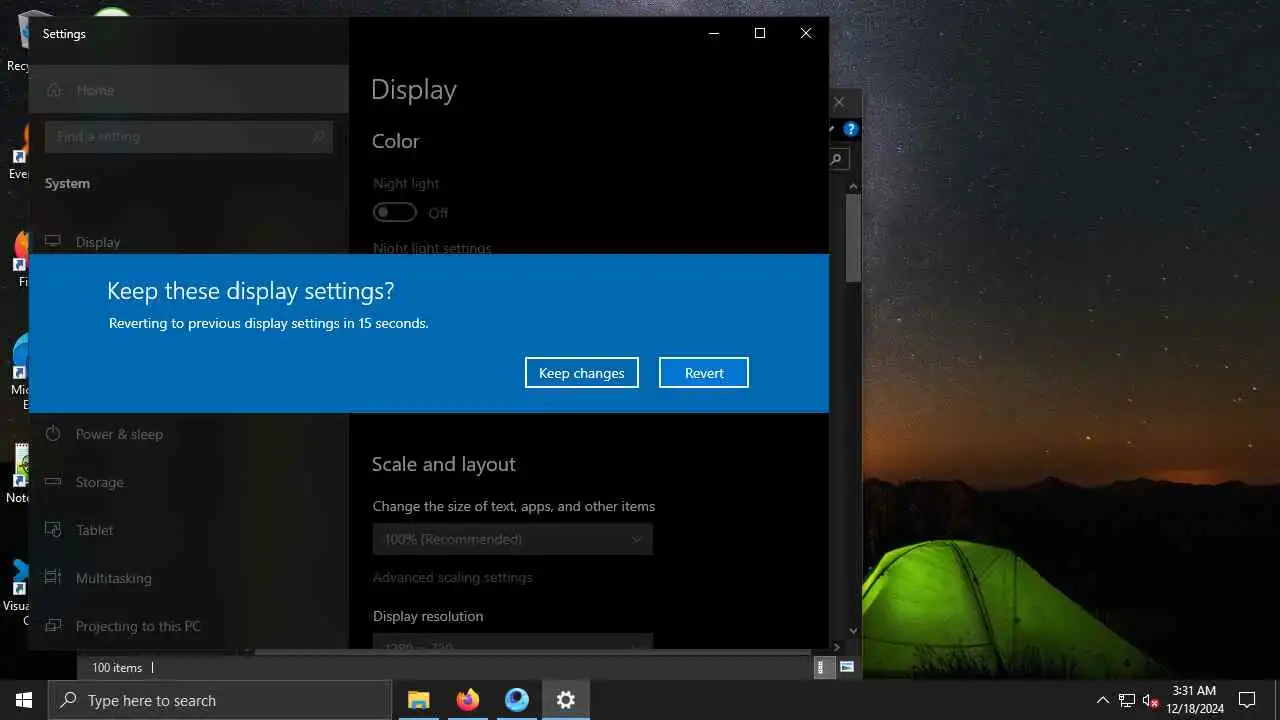Click the muted volume tray icon
The image size is (1280, 720).
click(x=1150, y=700)
